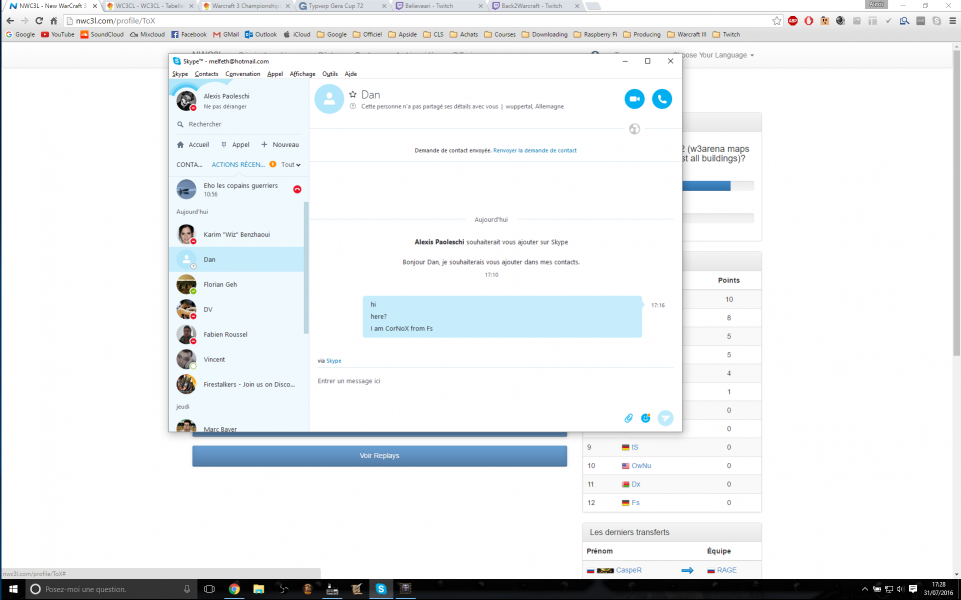Open the Appel menu in the menu bar
This screenshot has height=600, width=961.
coord(275,74)
